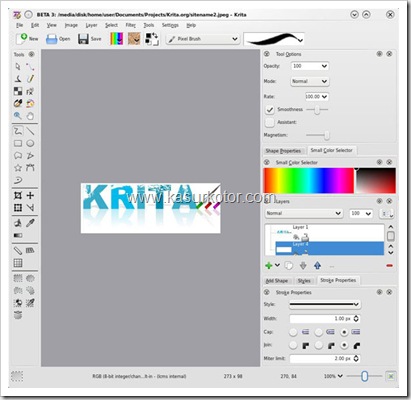The height and width of the screenshot is (400, 411).
Task: Select the star shape tool
Action: [18, 168]
